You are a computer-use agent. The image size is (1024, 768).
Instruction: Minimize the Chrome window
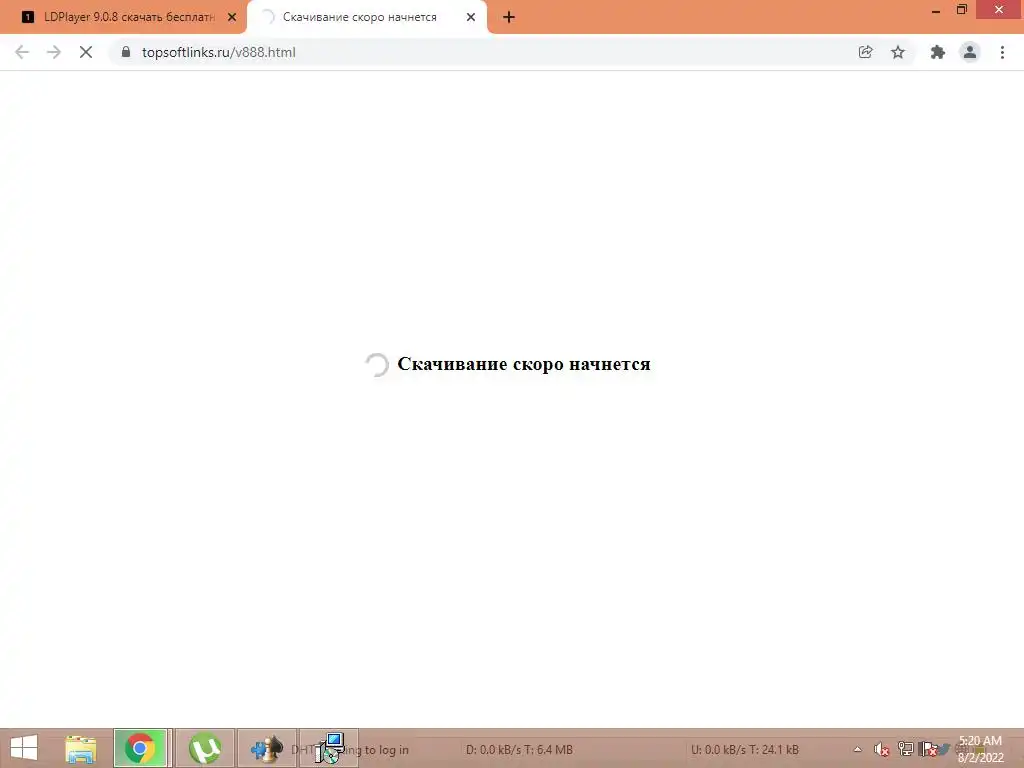936,10
